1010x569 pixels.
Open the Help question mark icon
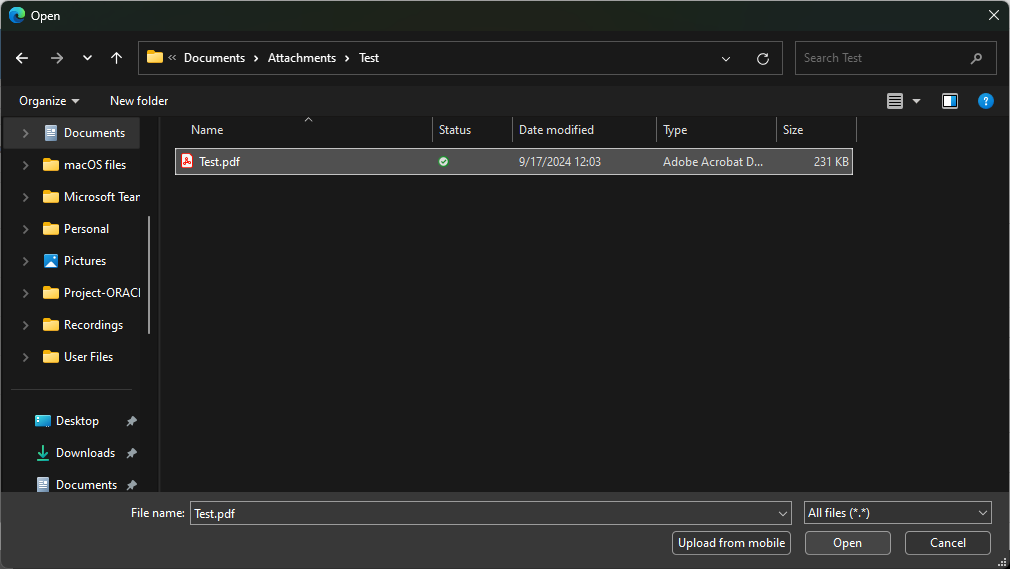[985, 101]
